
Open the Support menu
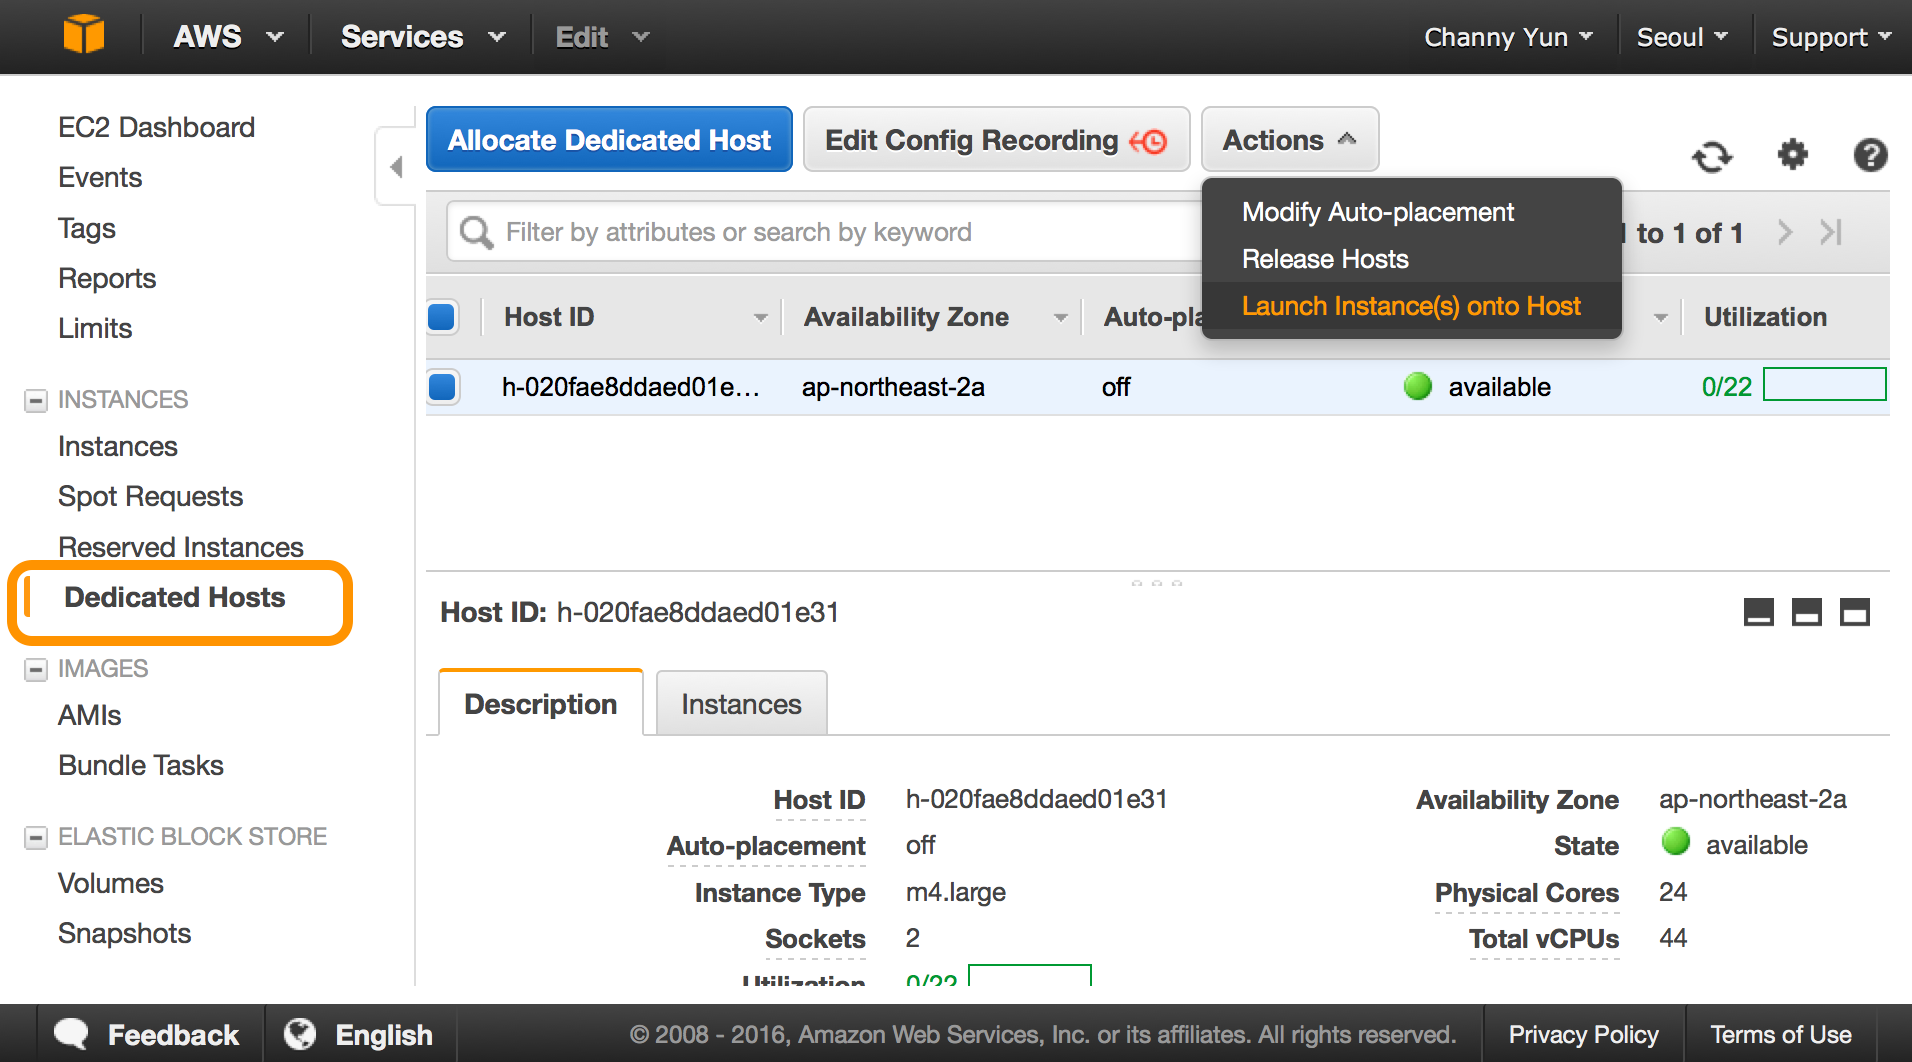click(1831, 37)
